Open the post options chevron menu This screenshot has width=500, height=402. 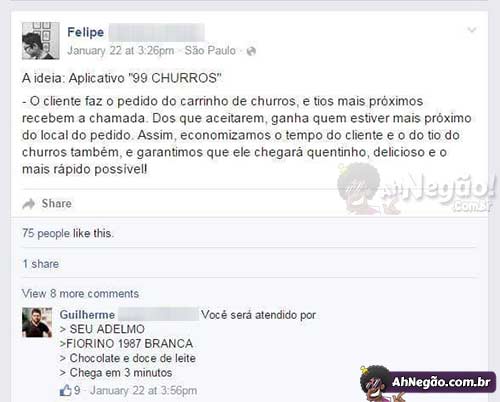pyautogui.click(x=472, y=30)
